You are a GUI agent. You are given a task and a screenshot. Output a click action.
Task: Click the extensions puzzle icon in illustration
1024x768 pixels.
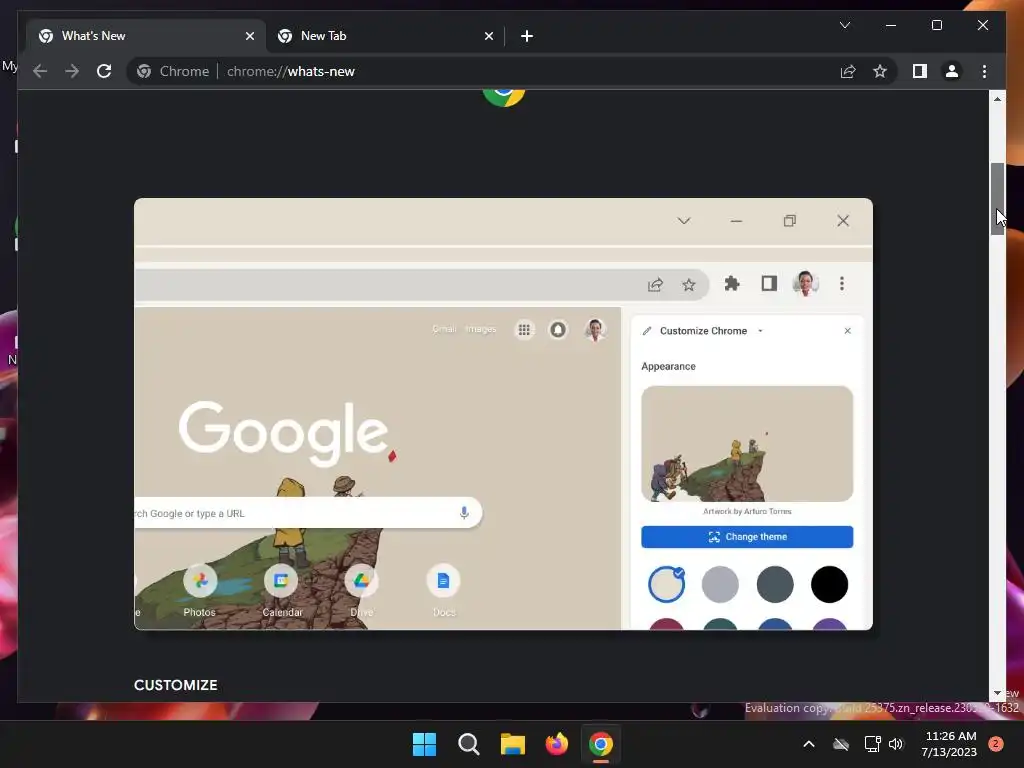[x=732, y=283]
